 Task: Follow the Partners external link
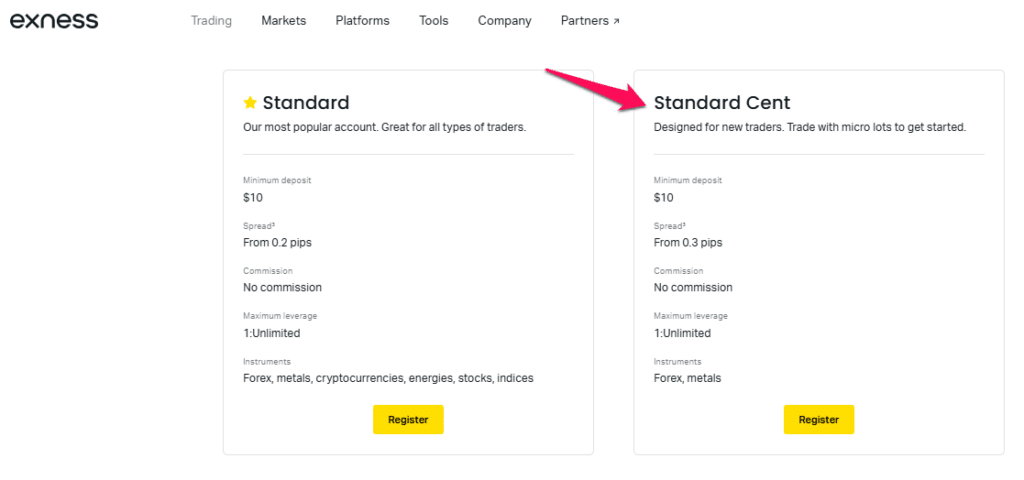590,21
